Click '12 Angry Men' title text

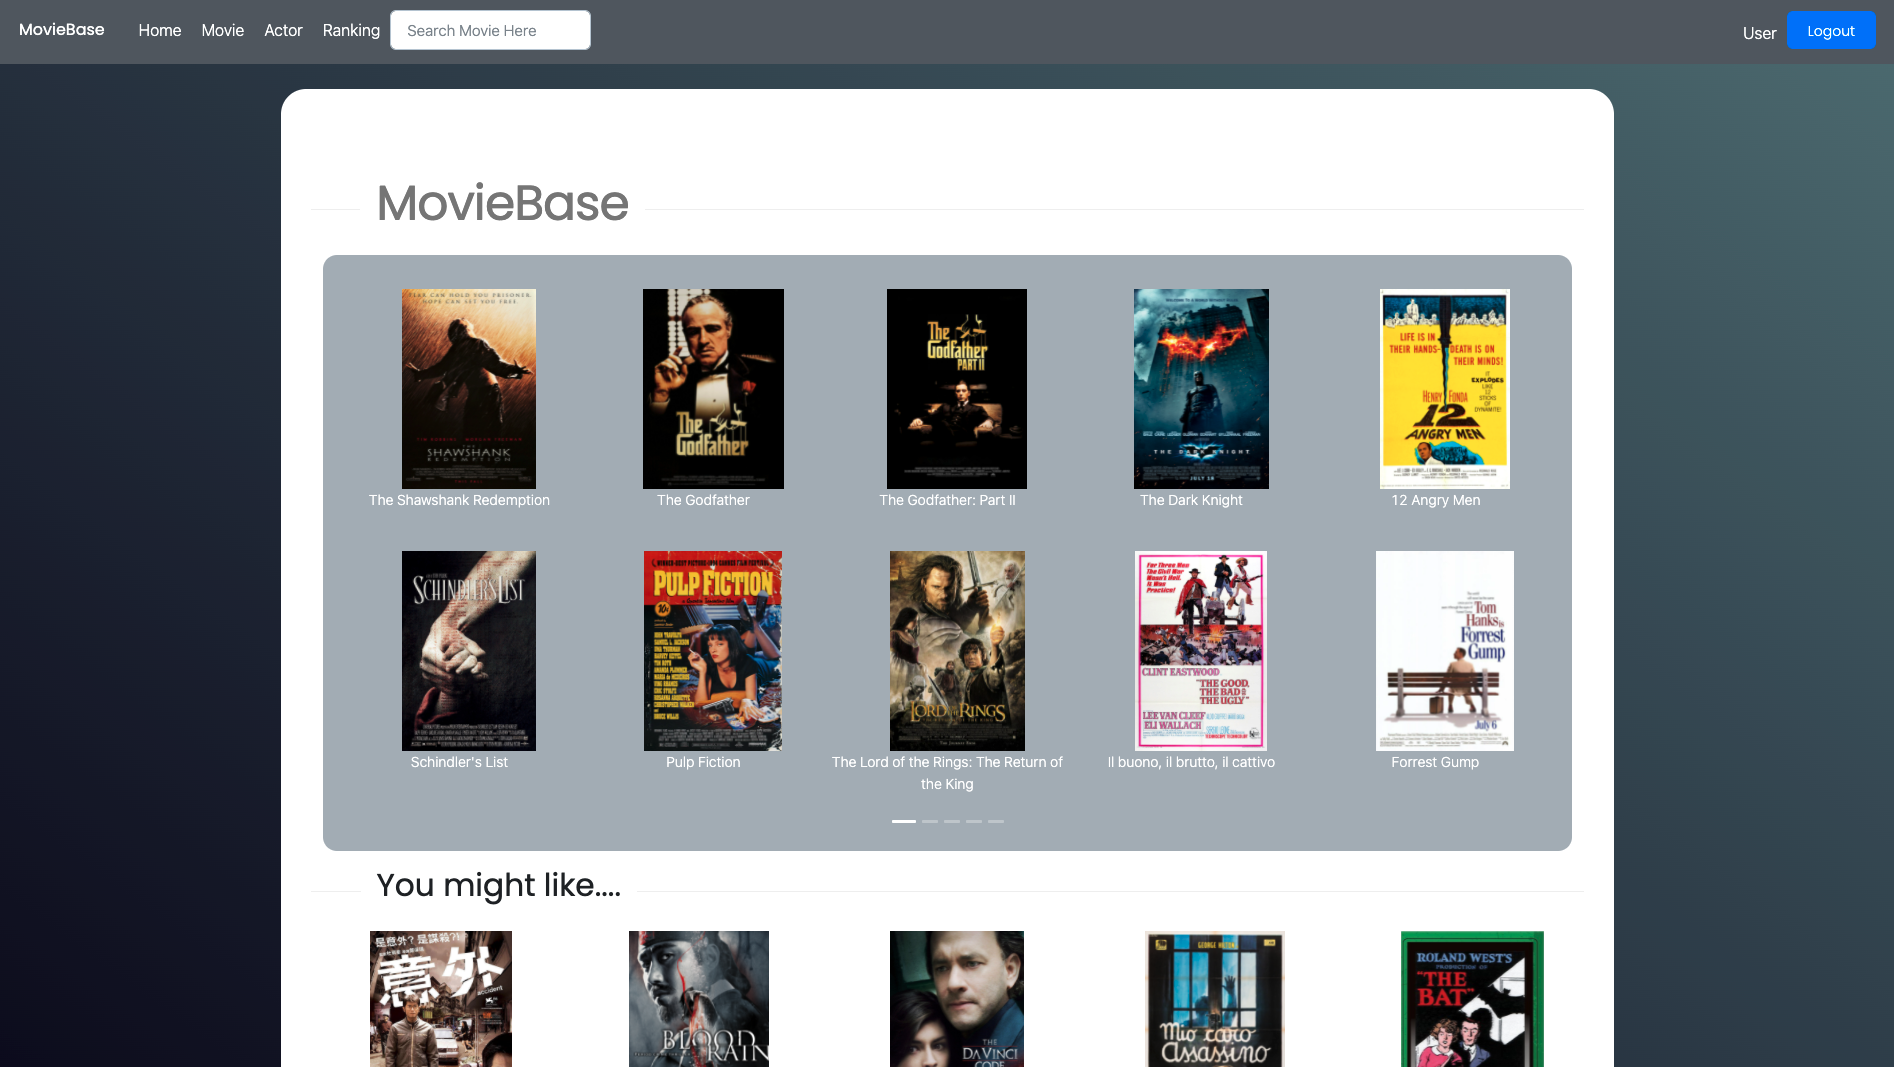(1435, 500)
